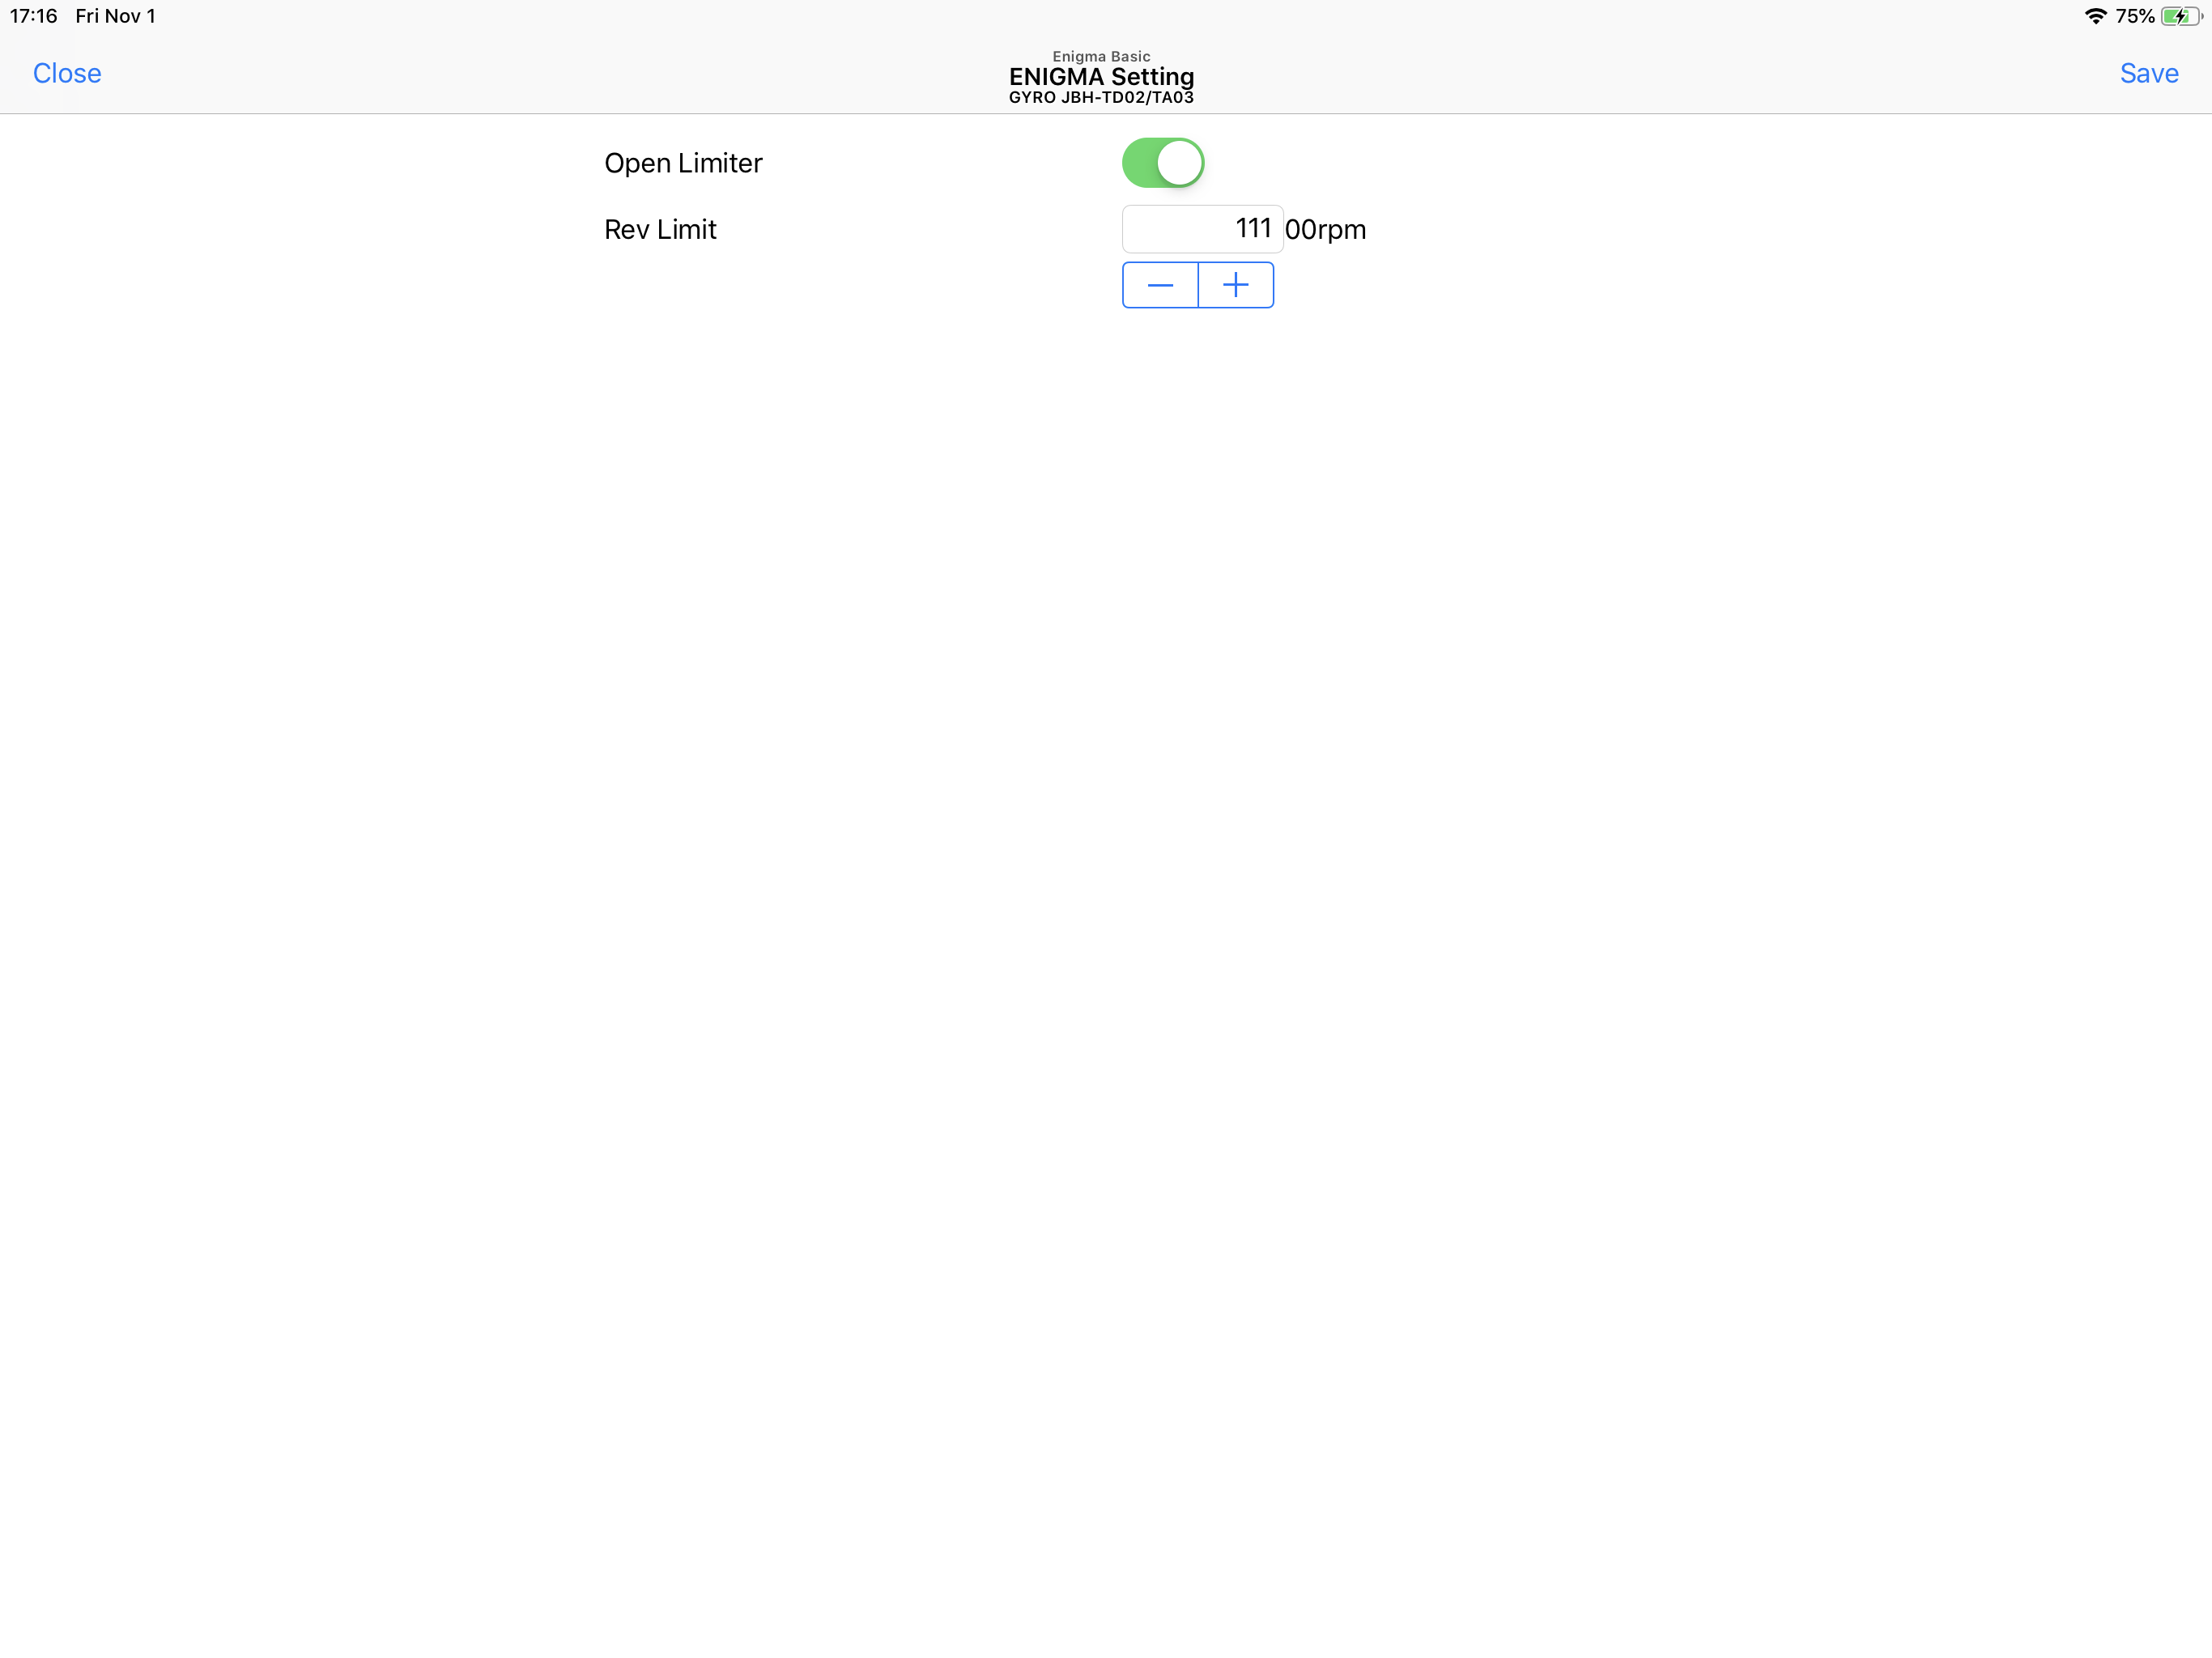This screenshot has width=2212, height=1658.
Task: Toggle the Open Limiter switch
Action: point(1163,163)
